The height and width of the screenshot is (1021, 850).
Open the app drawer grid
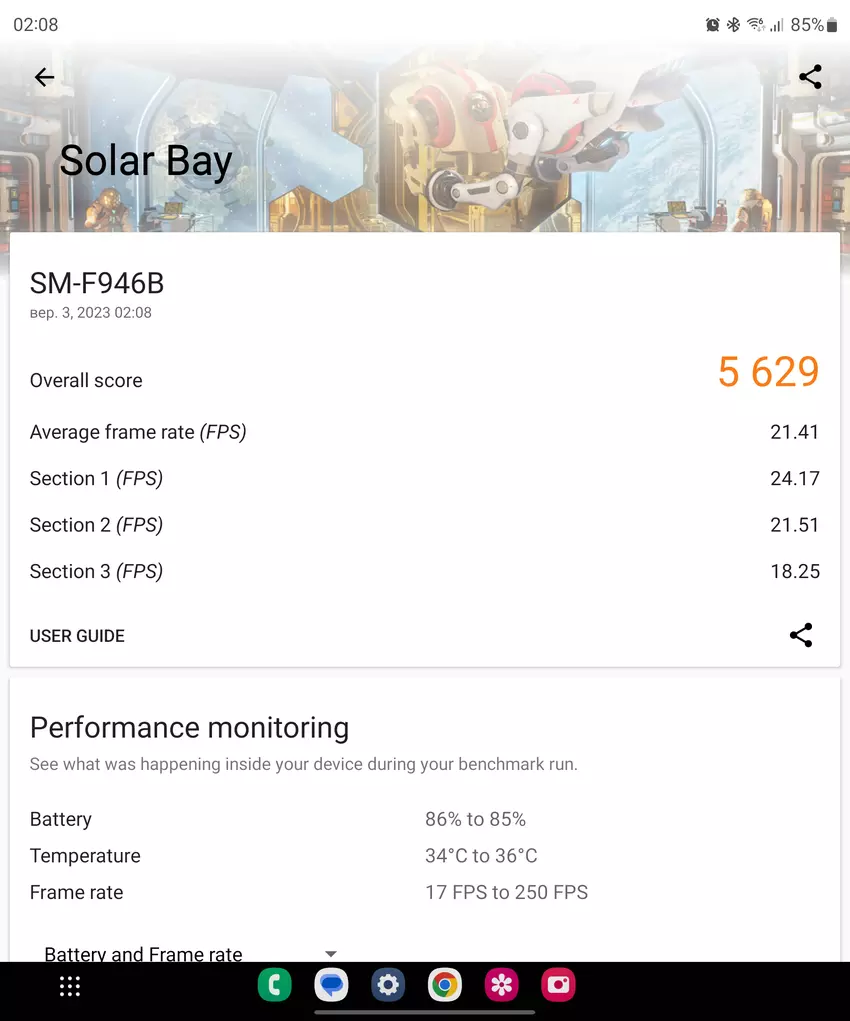[x=70, y=986]
